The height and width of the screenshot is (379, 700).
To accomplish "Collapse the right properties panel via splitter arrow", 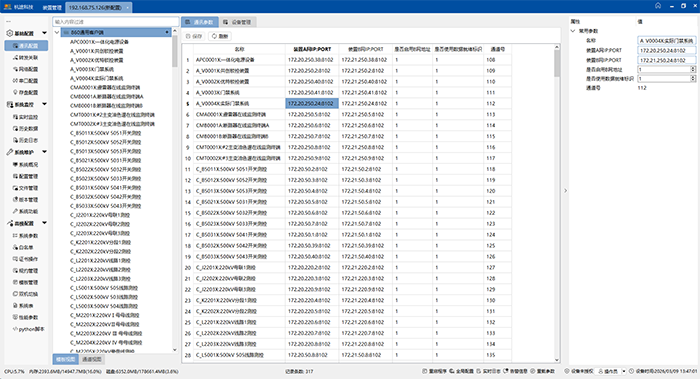I will pos(565,191).
